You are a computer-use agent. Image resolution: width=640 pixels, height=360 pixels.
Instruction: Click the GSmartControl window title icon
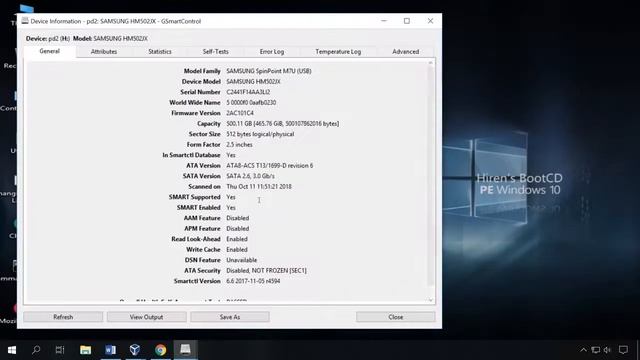click(x=25, y=21)
